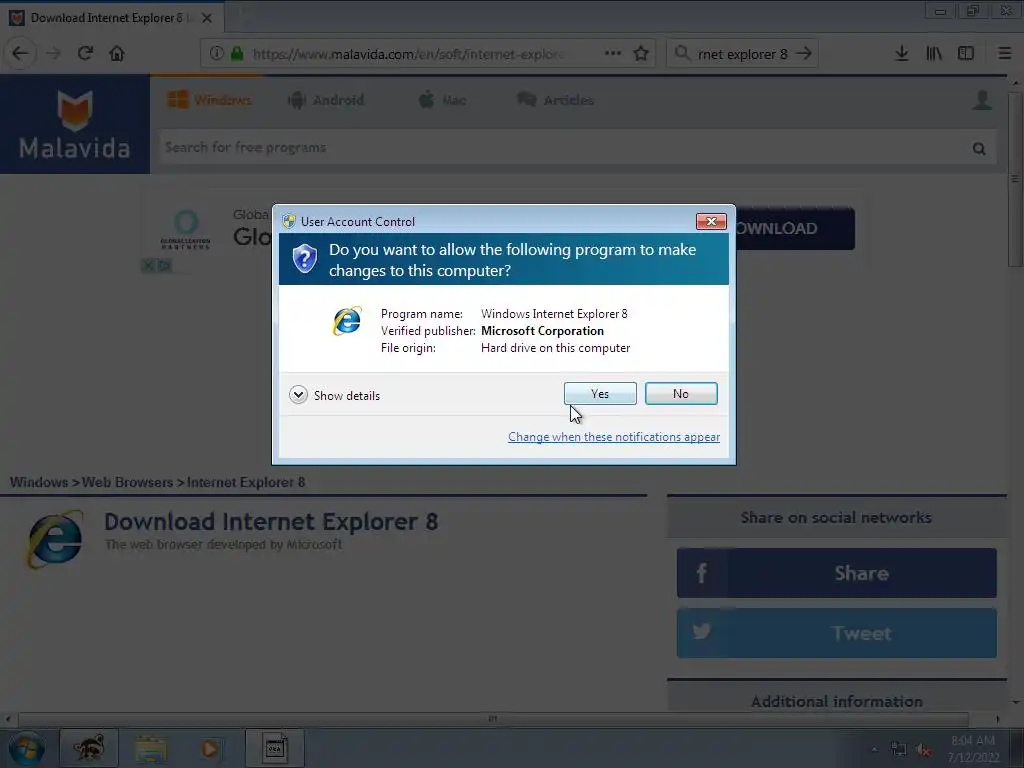
Task: Click the green padlock security icon
Action: point(237,54)
